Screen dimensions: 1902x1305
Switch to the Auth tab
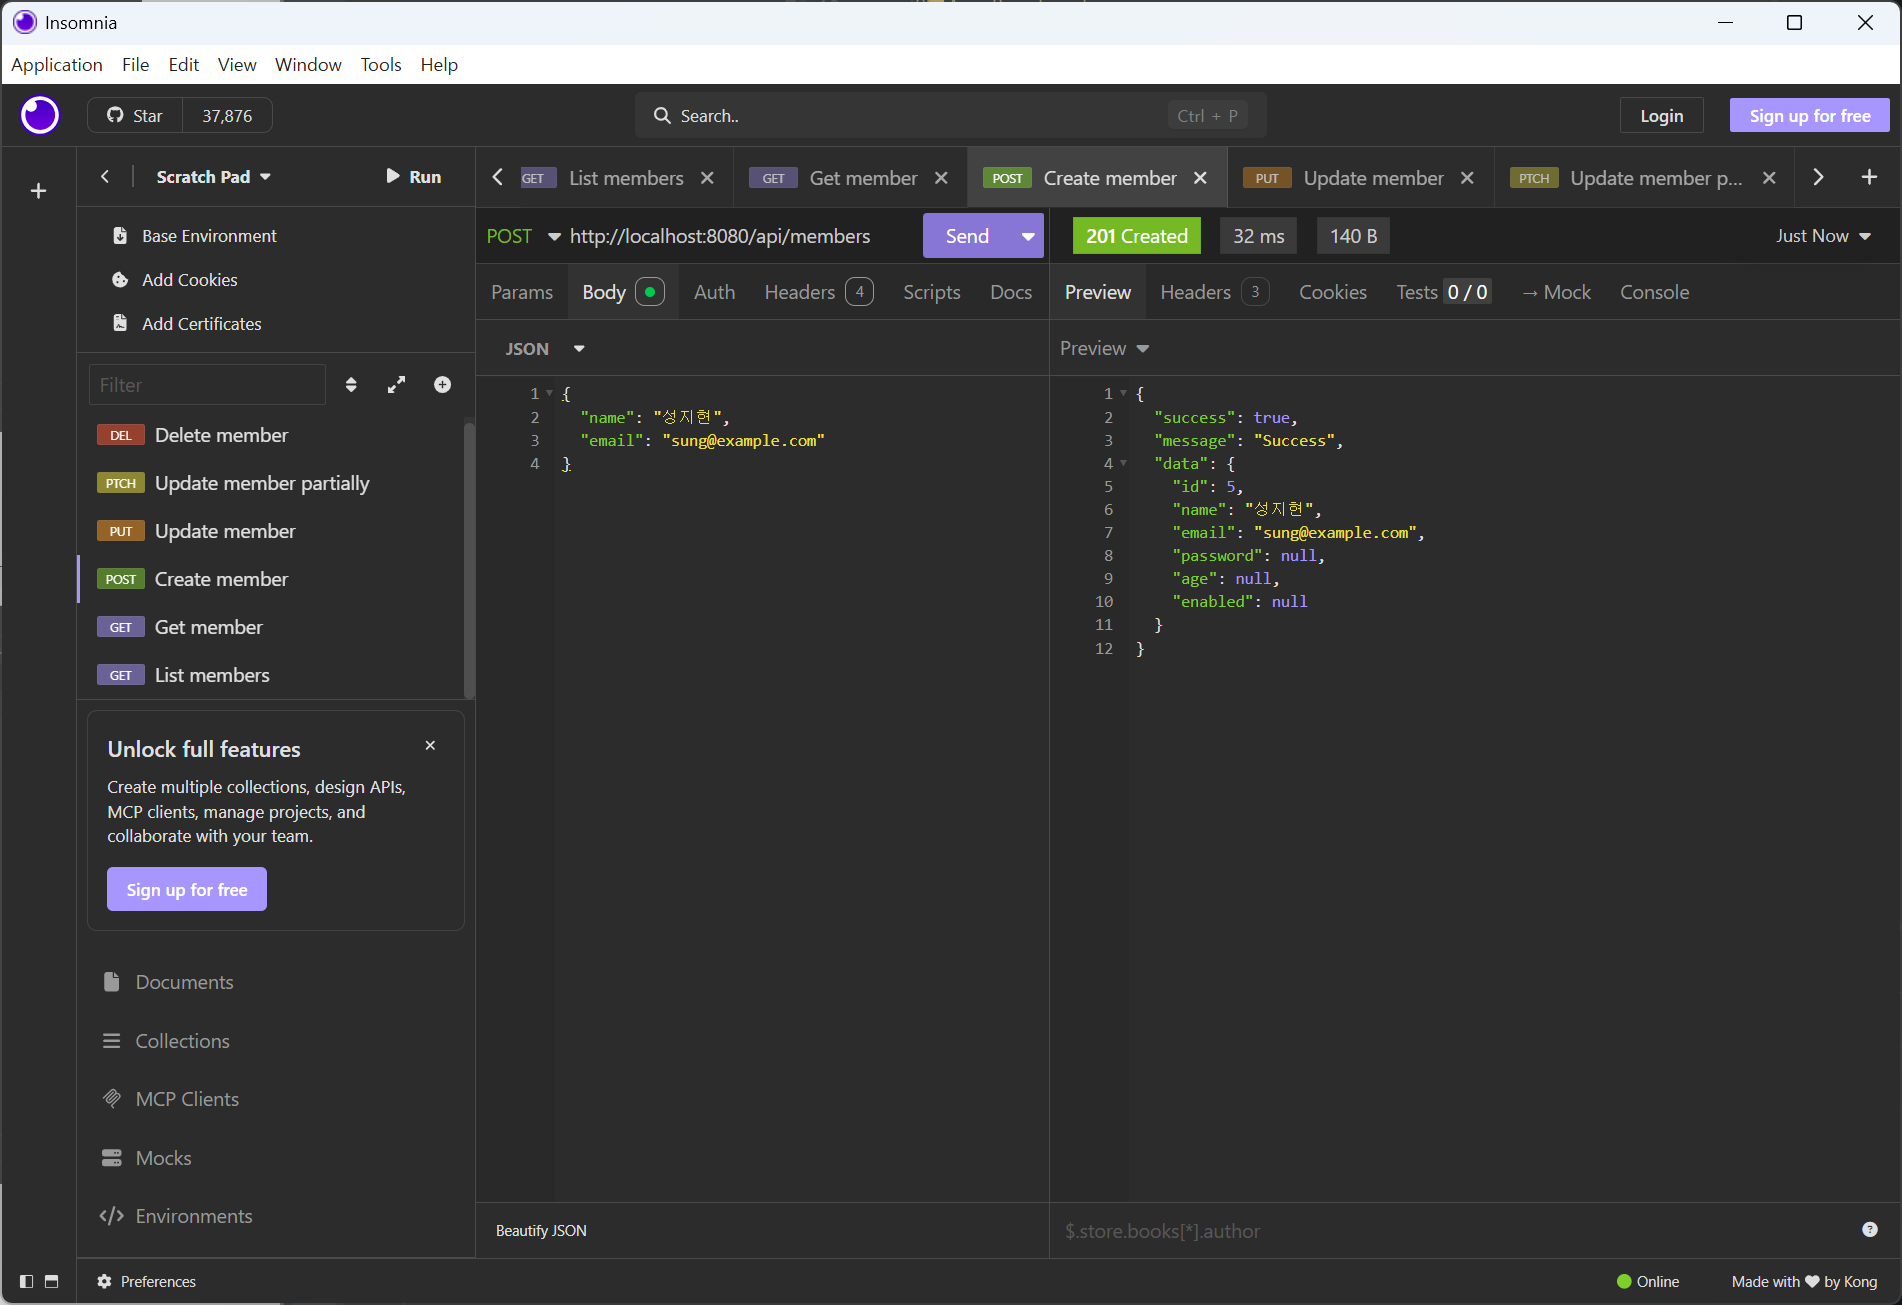714,292
